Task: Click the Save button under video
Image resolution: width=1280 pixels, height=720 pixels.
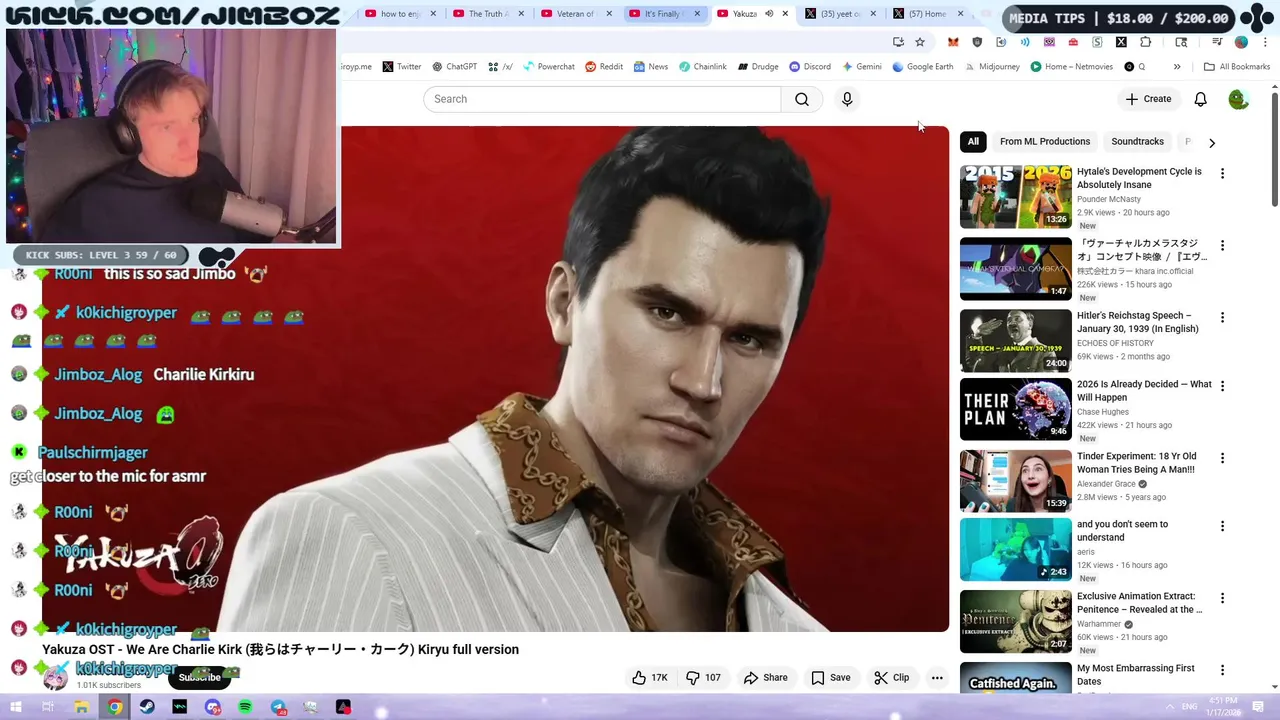Action: point(831,677)
